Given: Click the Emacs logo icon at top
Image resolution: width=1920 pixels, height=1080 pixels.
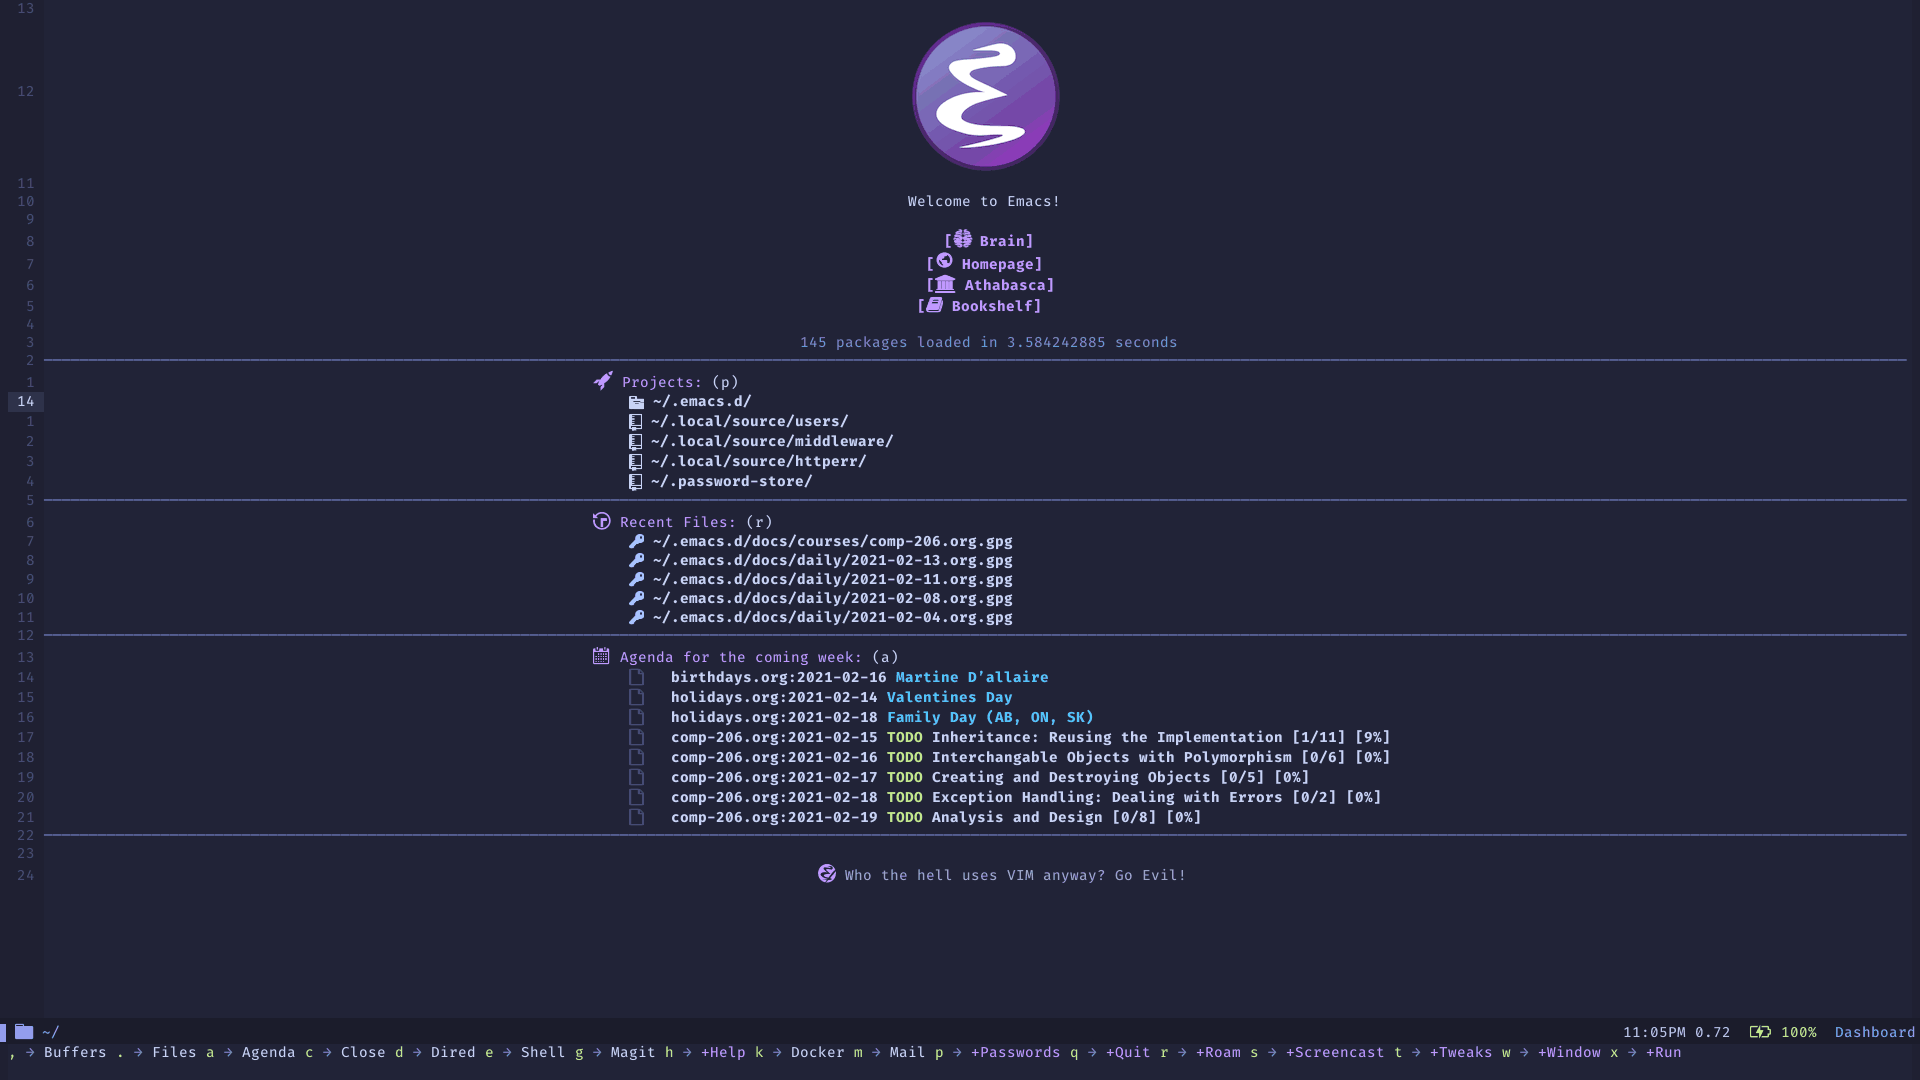Looking at the screenshot, I should coord(985,96).
